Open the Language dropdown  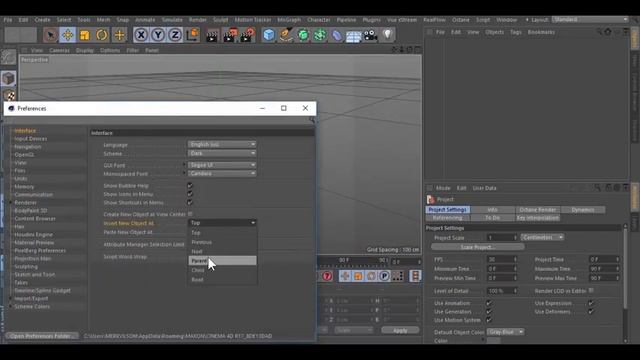pyautogui.click(x=222, y=144)
